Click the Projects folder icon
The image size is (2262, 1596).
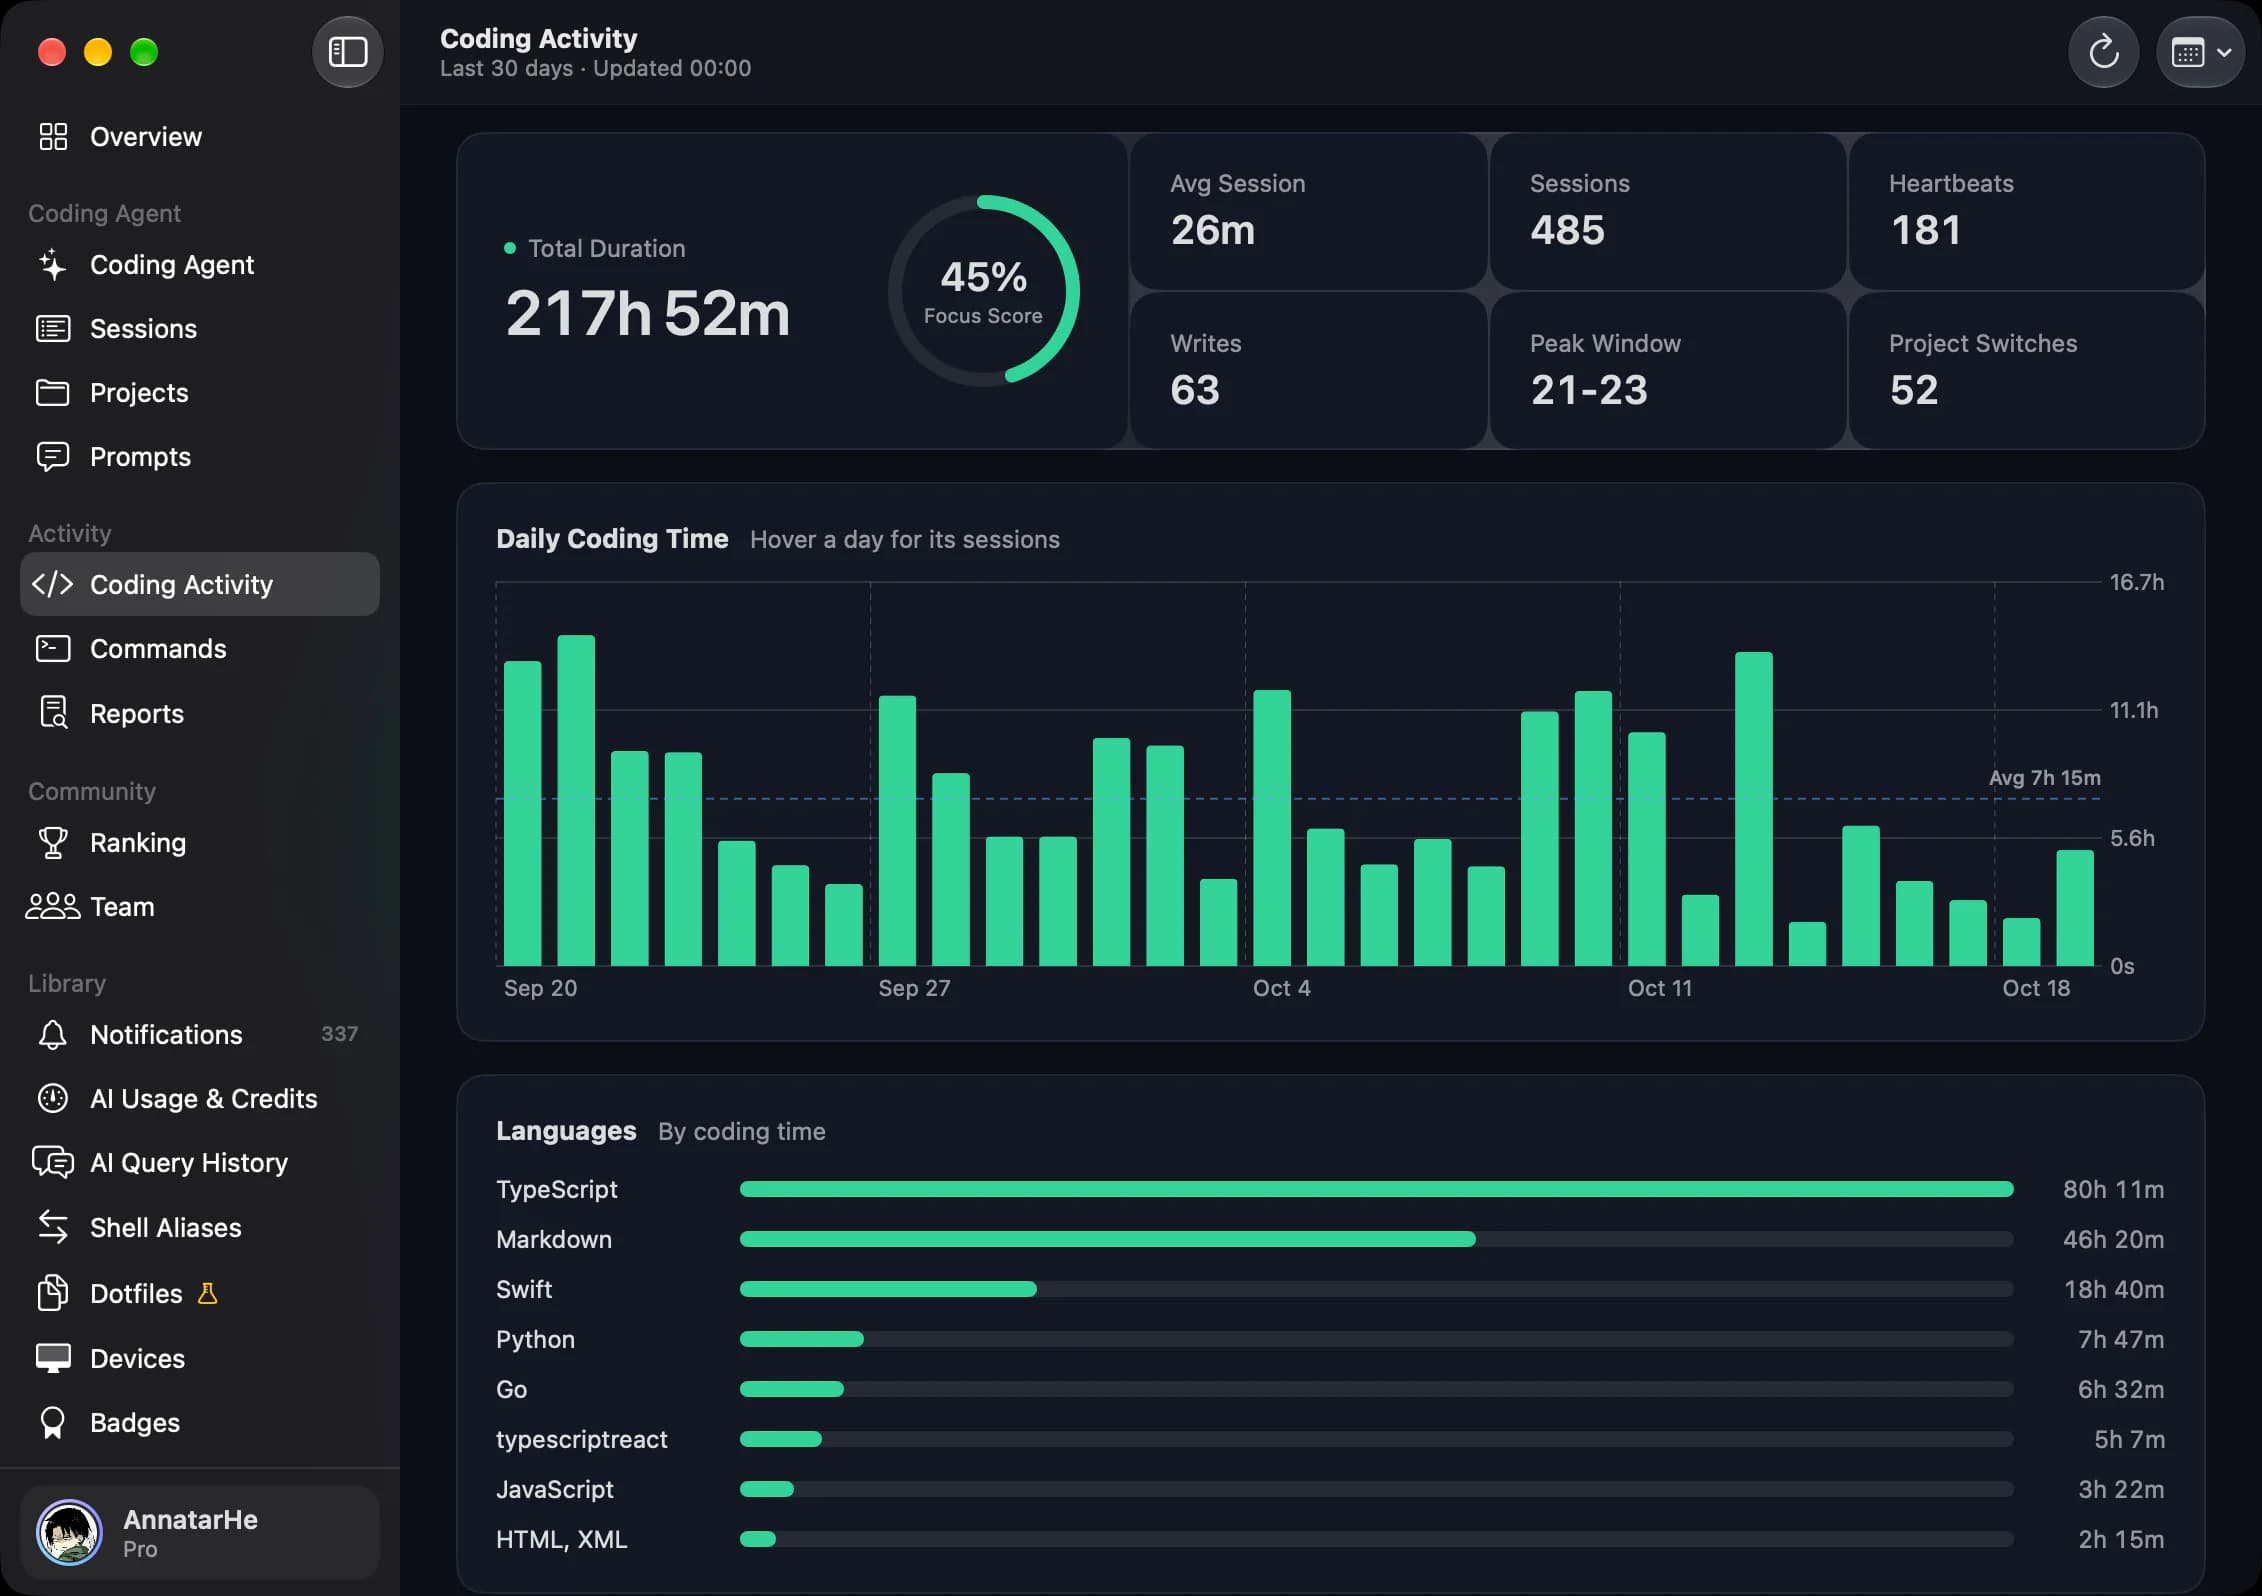[53, 393]
